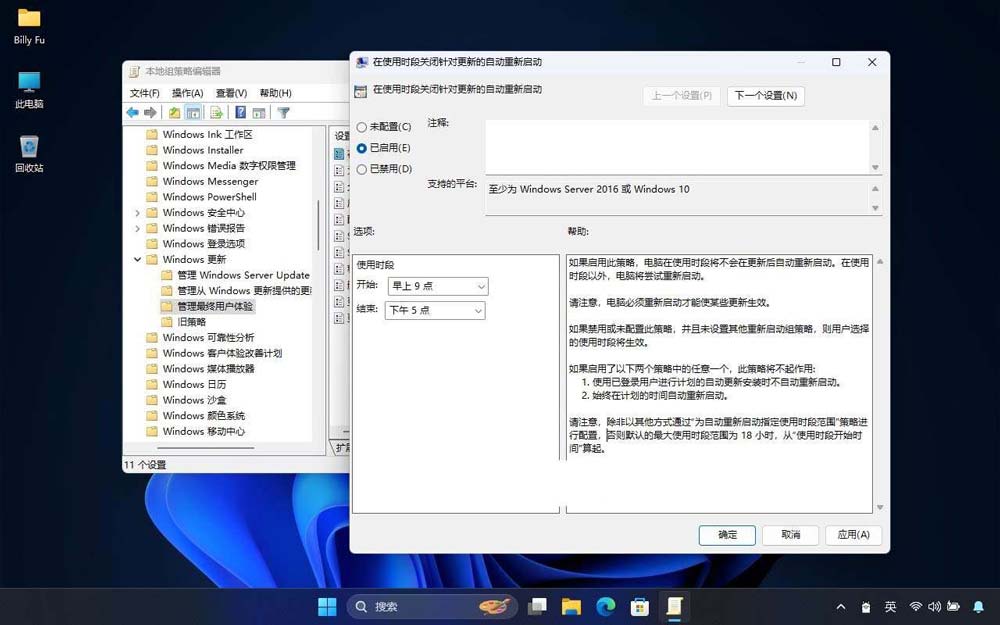The image size is (1000, 625).
Task: Open the 操作(A) menu
Action: (x=187, y=93)
